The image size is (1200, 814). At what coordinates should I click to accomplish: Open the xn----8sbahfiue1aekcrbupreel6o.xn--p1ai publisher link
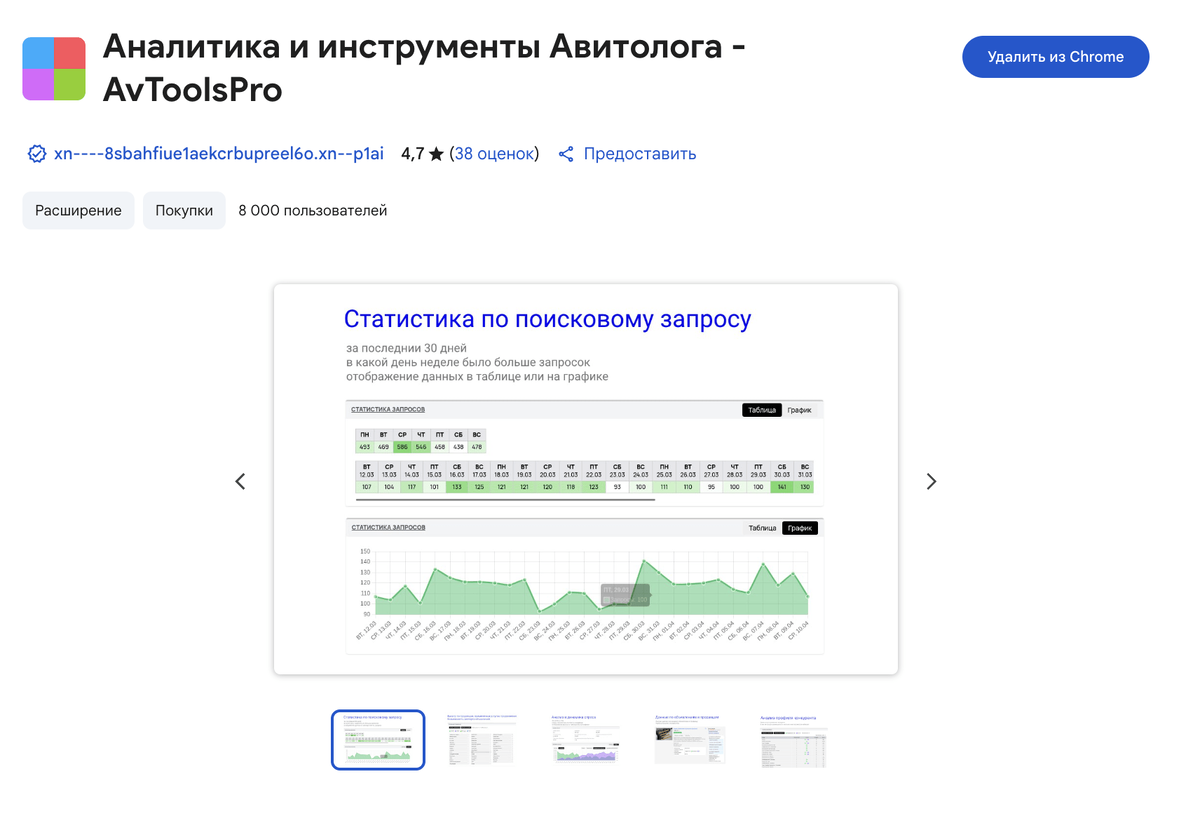tap(219, 154)
